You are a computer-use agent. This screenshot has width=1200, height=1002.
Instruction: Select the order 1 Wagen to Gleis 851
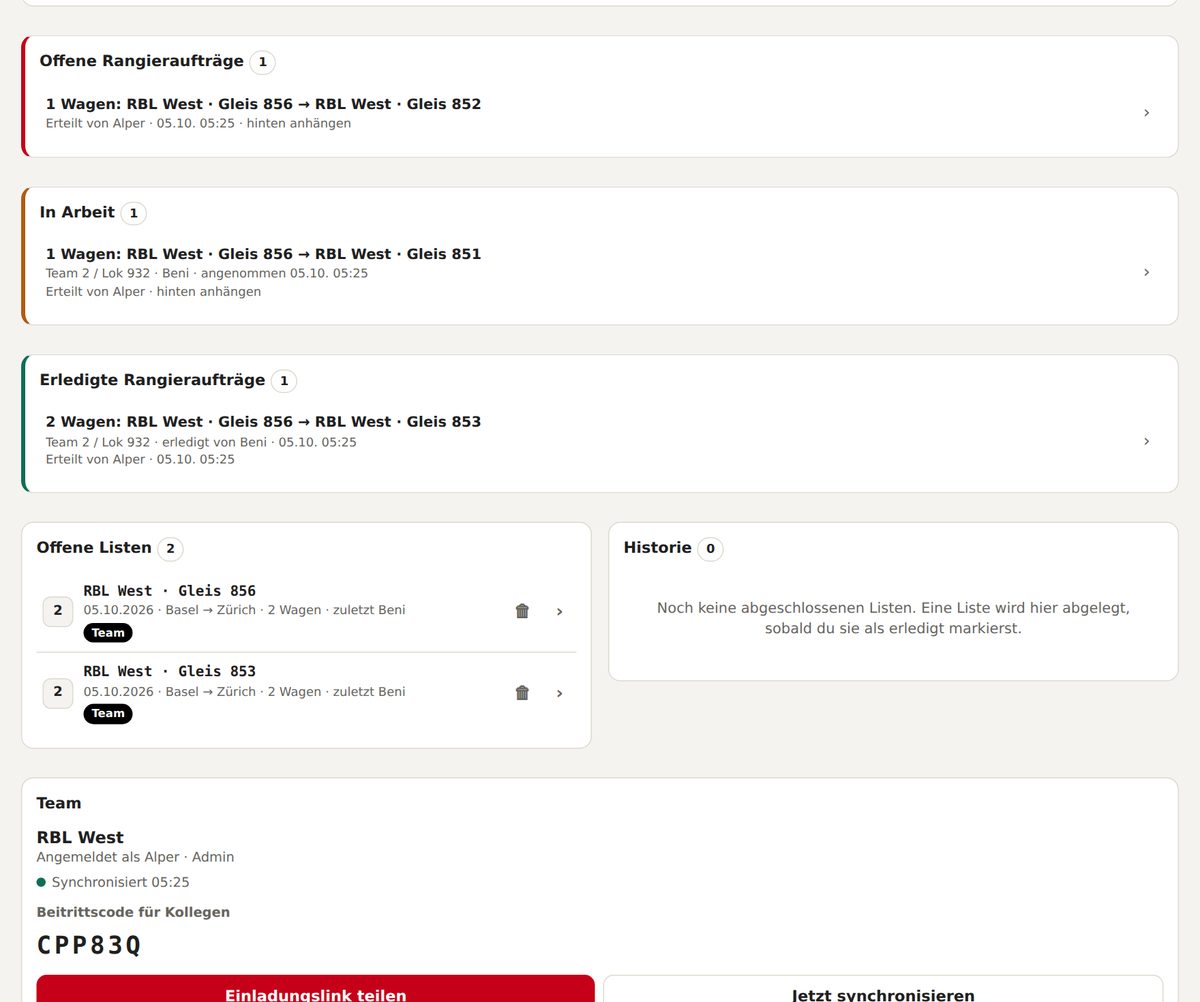pos(599,272)
